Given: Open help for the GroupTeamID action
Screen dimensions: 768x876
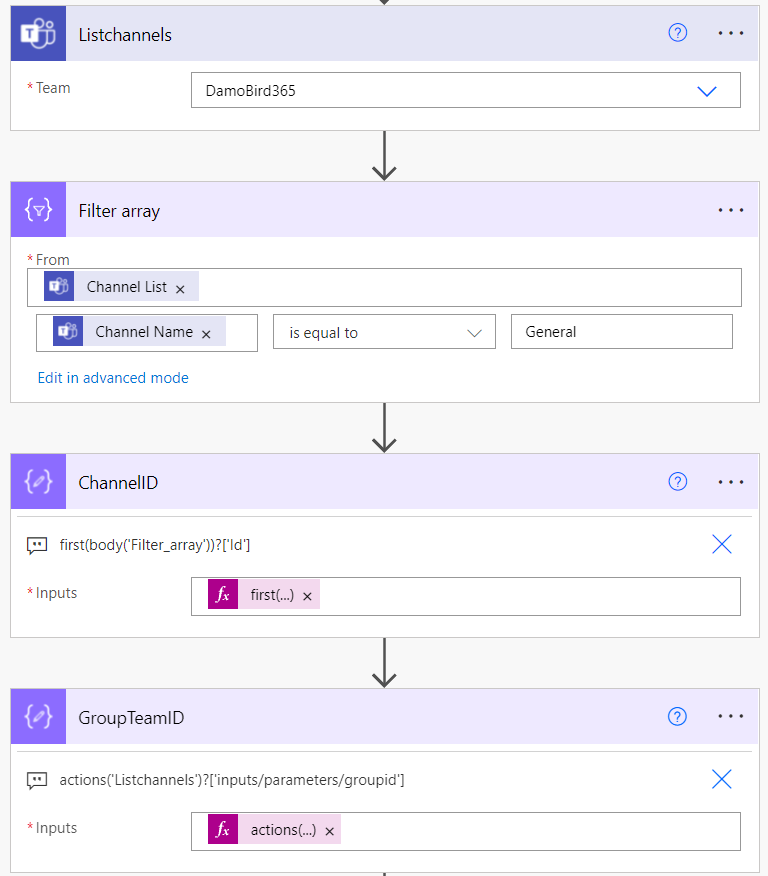Looking at the screenshot, I should [x=678, y=717].
